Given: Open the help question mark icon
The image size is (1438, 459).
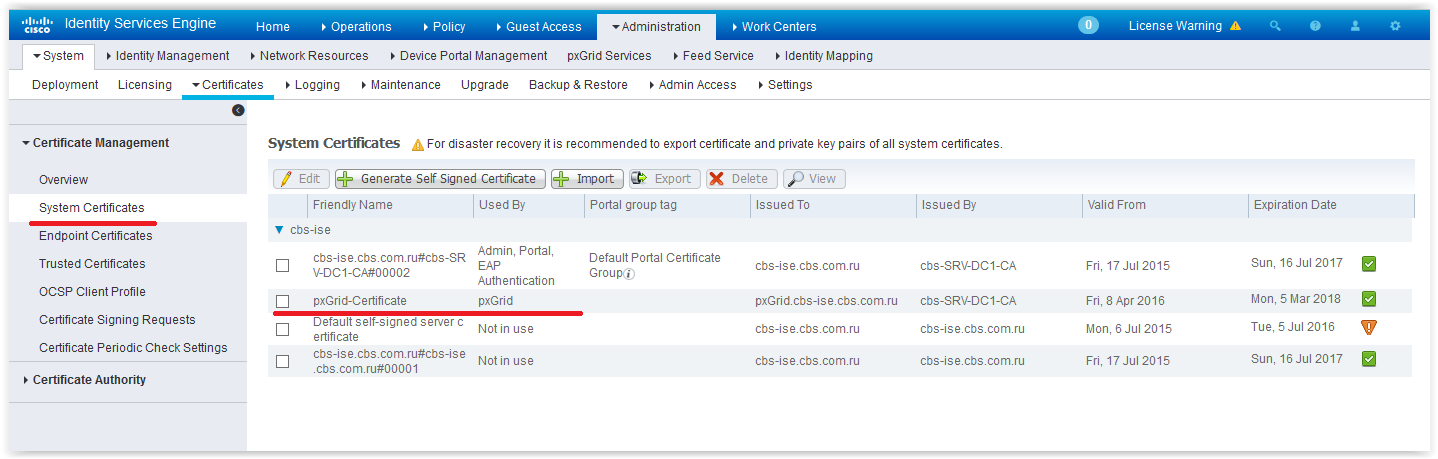Looking at the screenshot, I should pos(1315,26).
